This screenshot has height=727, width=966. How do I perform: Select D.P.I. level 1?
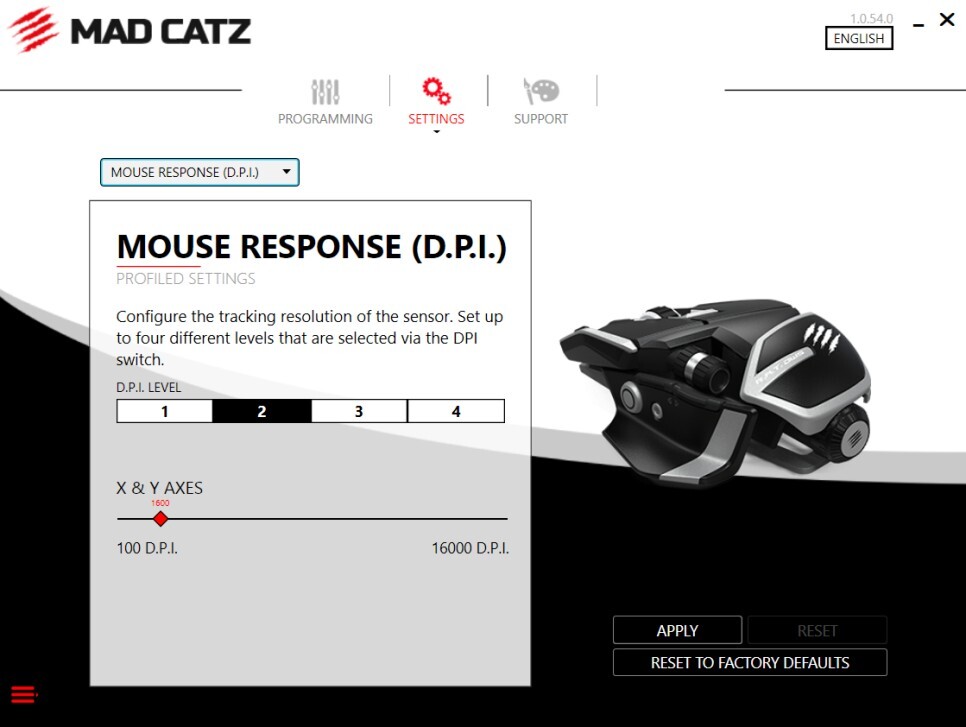164,411
